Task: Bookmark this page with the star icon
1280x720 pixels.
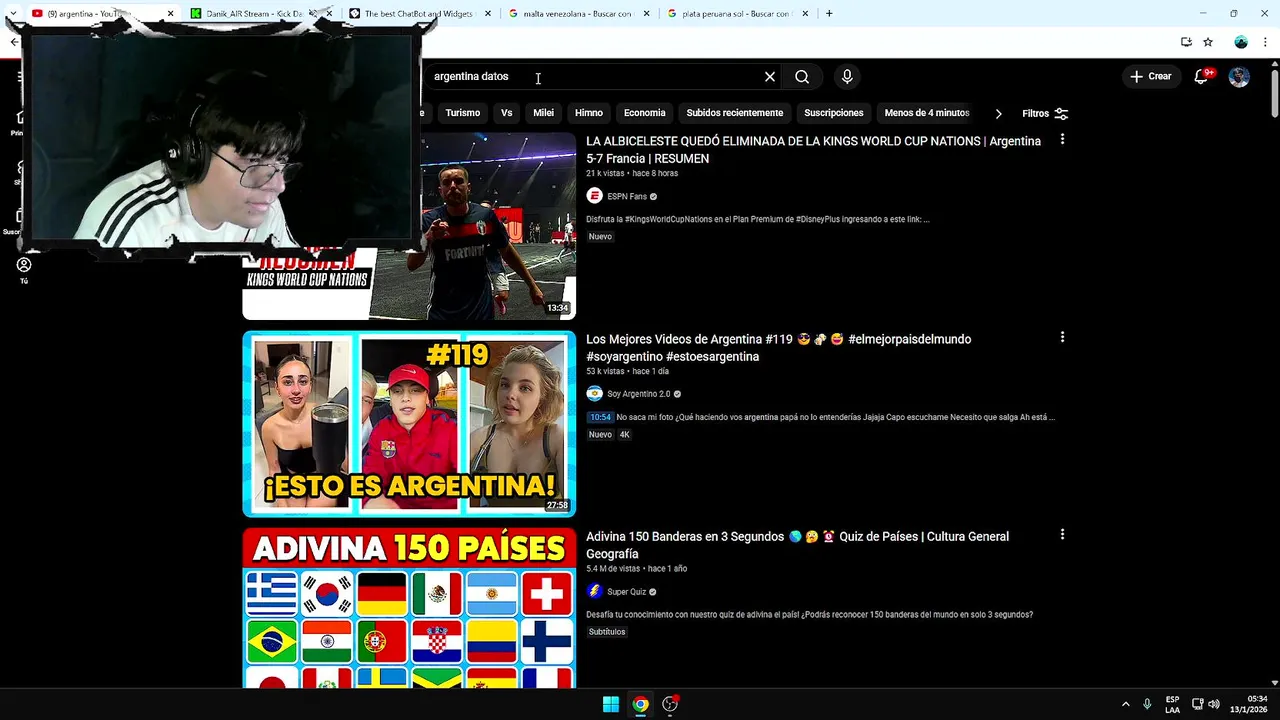Action: click(x=1208, y=42)
